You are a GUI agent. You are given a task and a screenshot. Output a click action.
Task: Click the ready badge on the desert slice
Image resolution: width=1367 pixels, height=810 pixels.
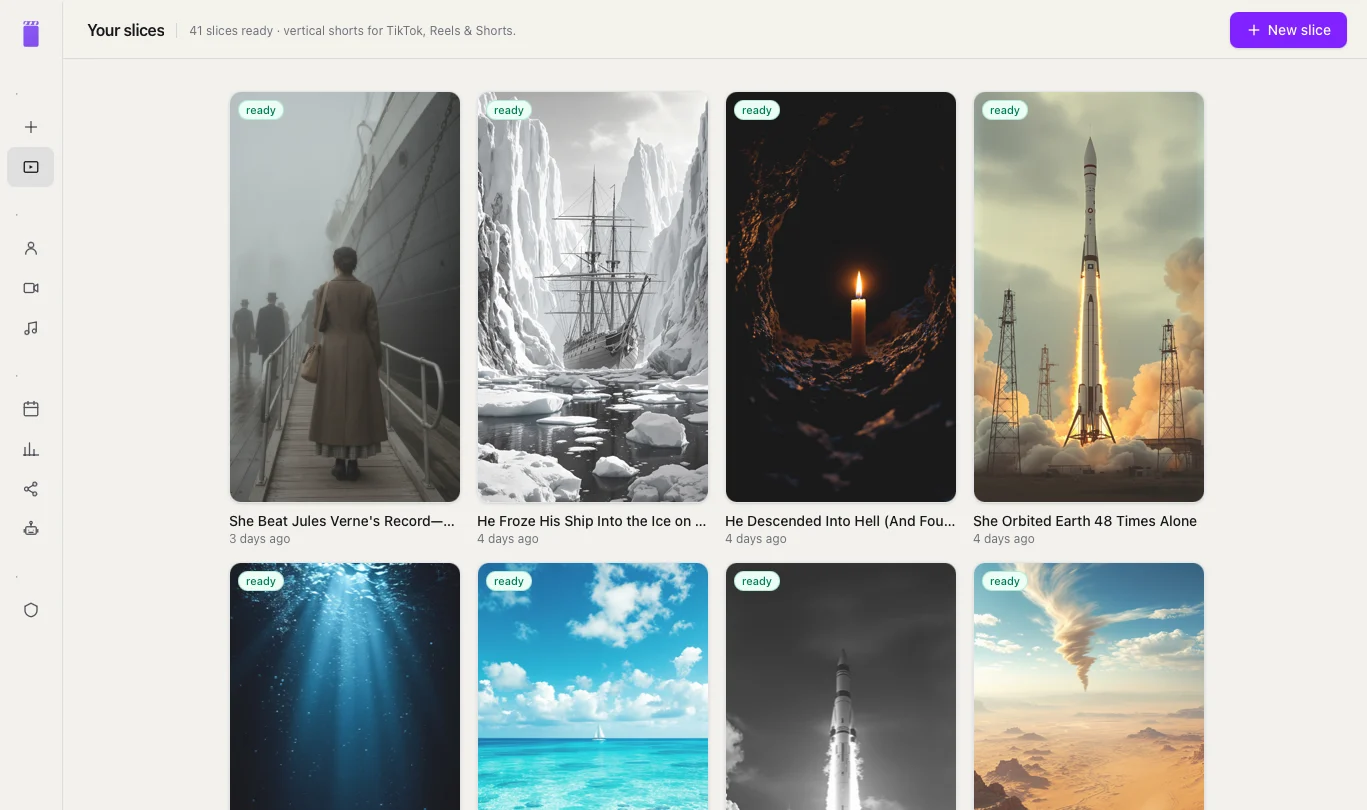point(1005,581)
